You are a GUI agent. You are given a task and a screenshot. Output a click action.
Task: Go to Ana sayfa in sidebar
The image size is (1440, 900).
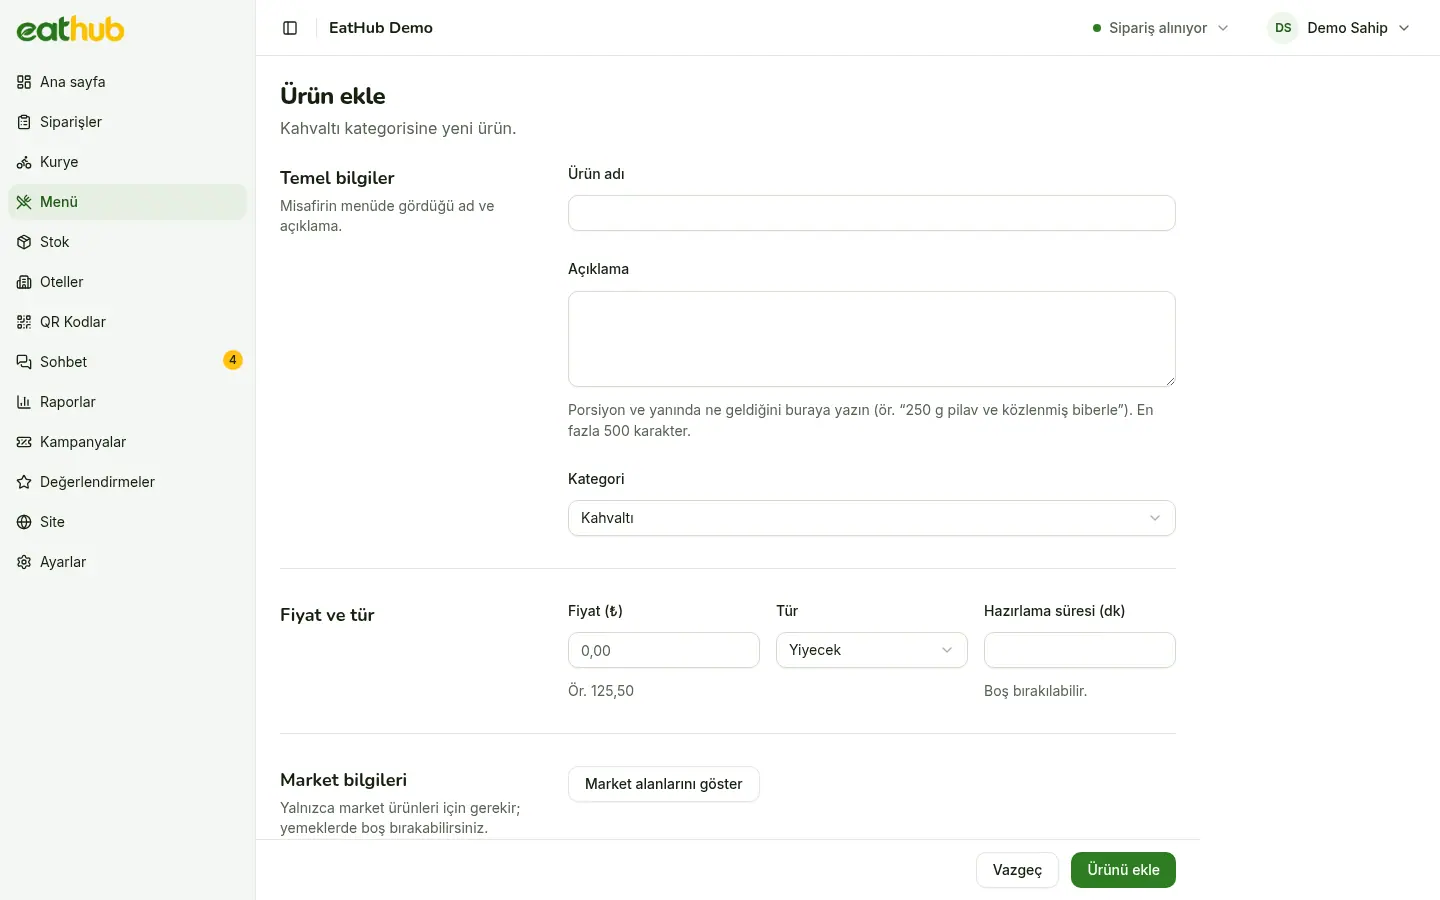click(x=127, y=82)
